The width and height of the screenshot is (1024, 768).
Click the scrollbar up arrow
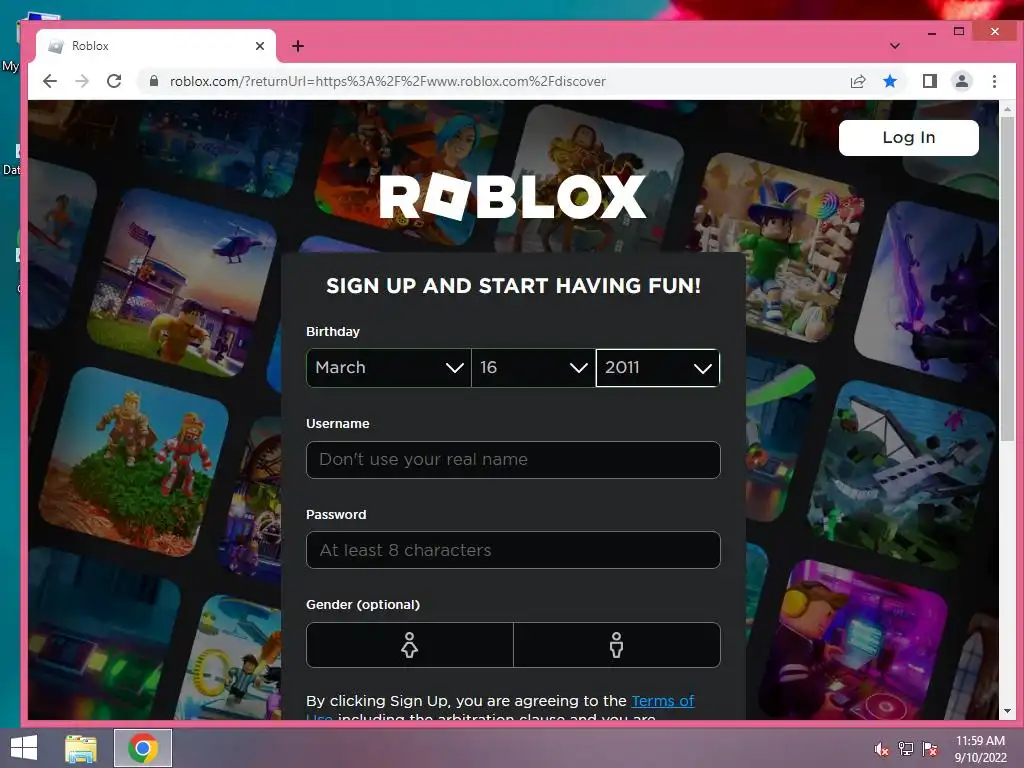click(x=1007, y=109)
